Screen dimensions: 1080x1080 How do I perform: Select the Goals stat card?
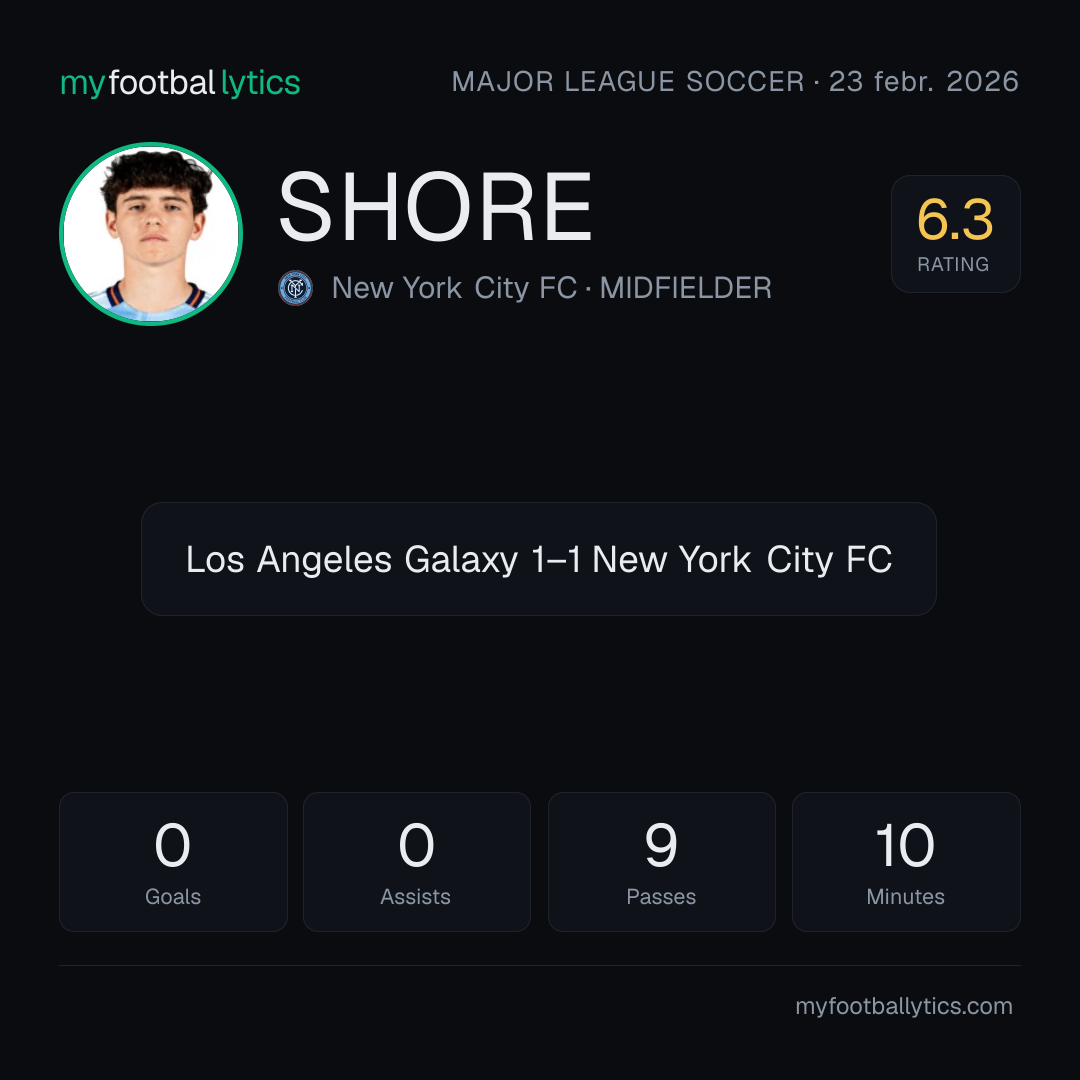coord(173,862)
